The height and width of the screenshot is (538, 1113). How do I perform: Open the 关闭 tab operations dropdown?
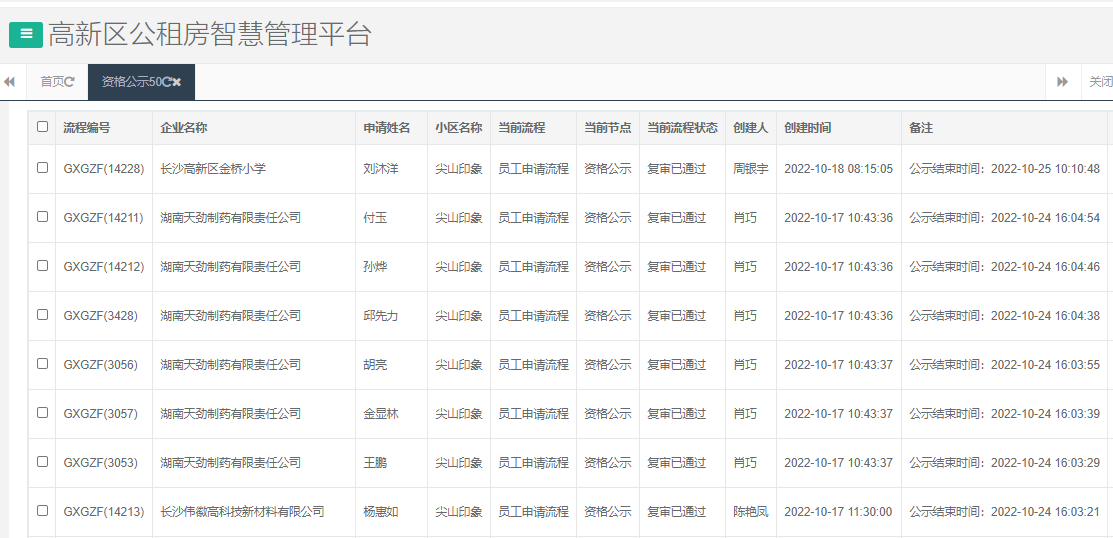pos(1099,82)
